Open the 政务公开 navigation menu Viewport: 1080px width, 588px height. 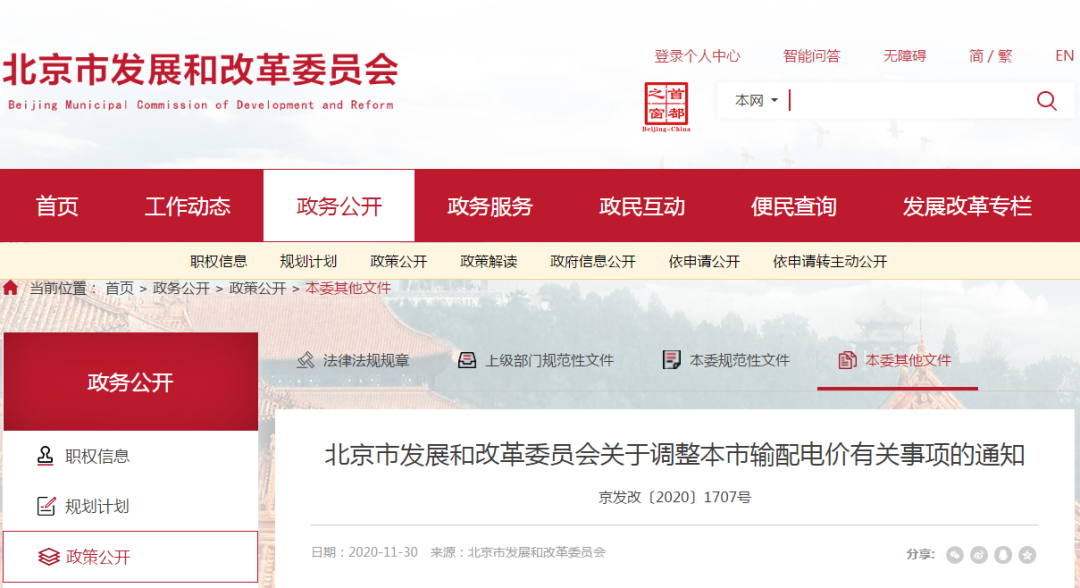pyautogui.click(x=339, y=206)
